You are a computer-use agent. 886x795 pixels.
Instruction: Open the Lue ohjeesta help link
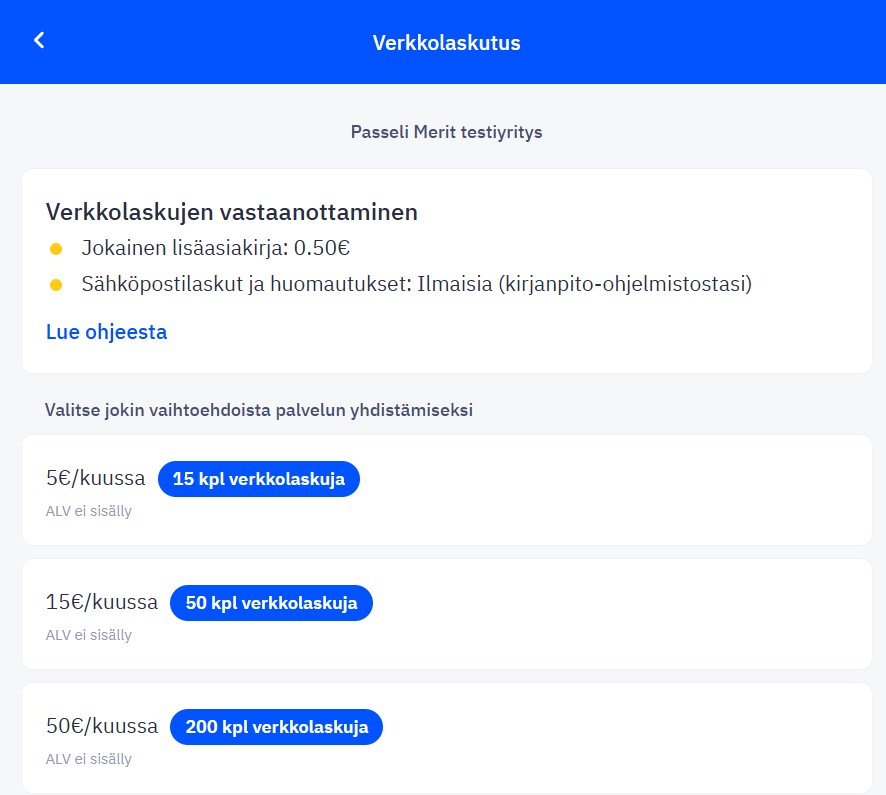click(x=106, y=332)
